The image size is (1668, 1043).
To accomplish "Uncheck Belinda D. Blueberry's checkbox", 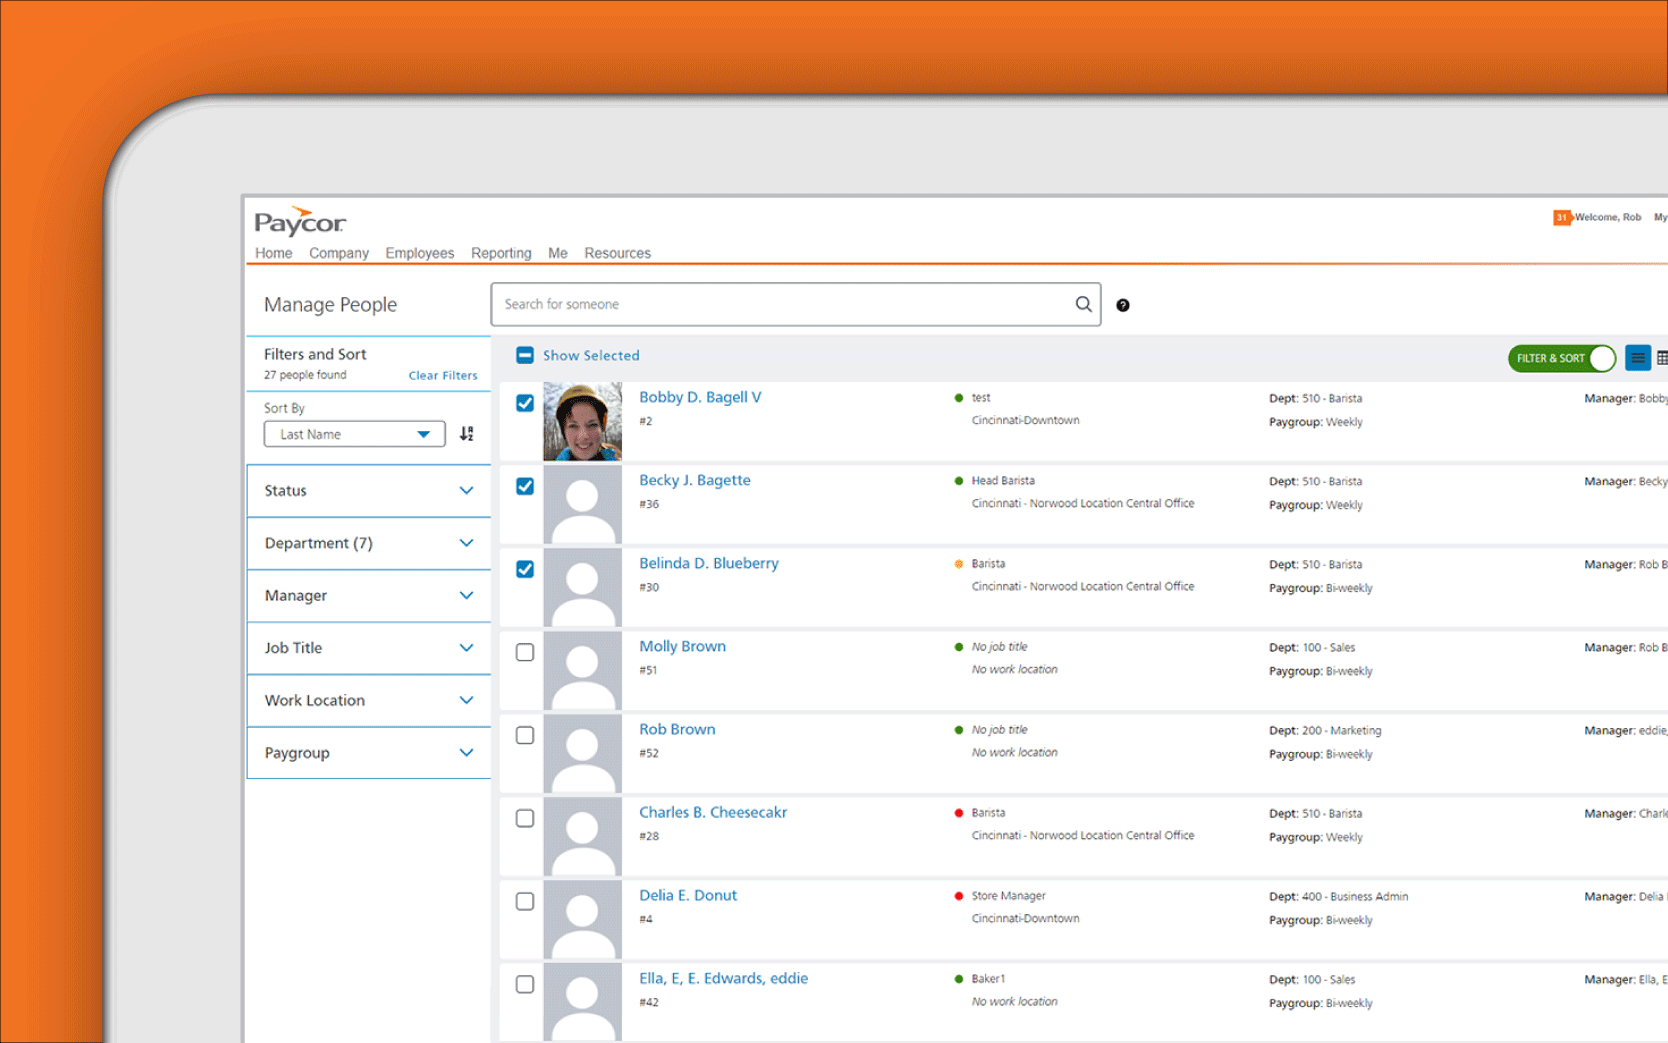I will pos(525,569).
